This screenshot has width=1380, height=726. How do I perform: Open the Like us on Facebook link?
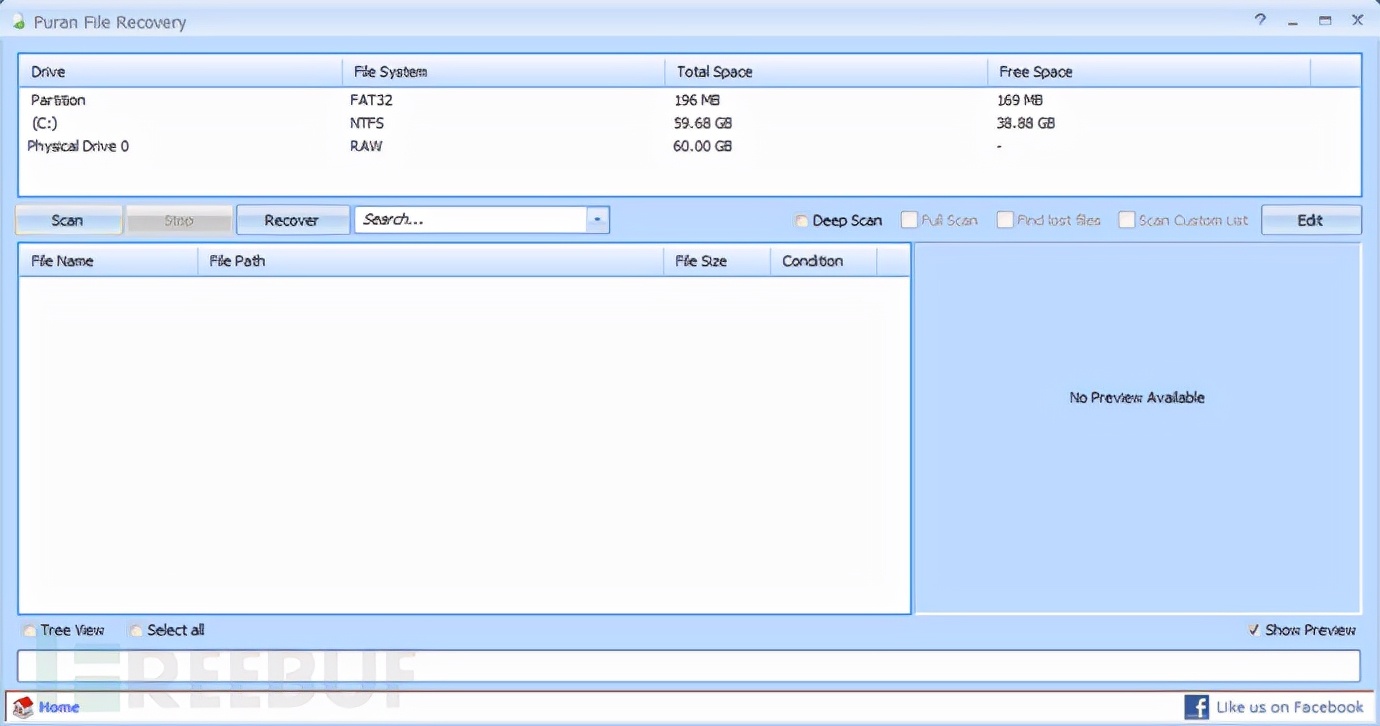pos(1289,708)
